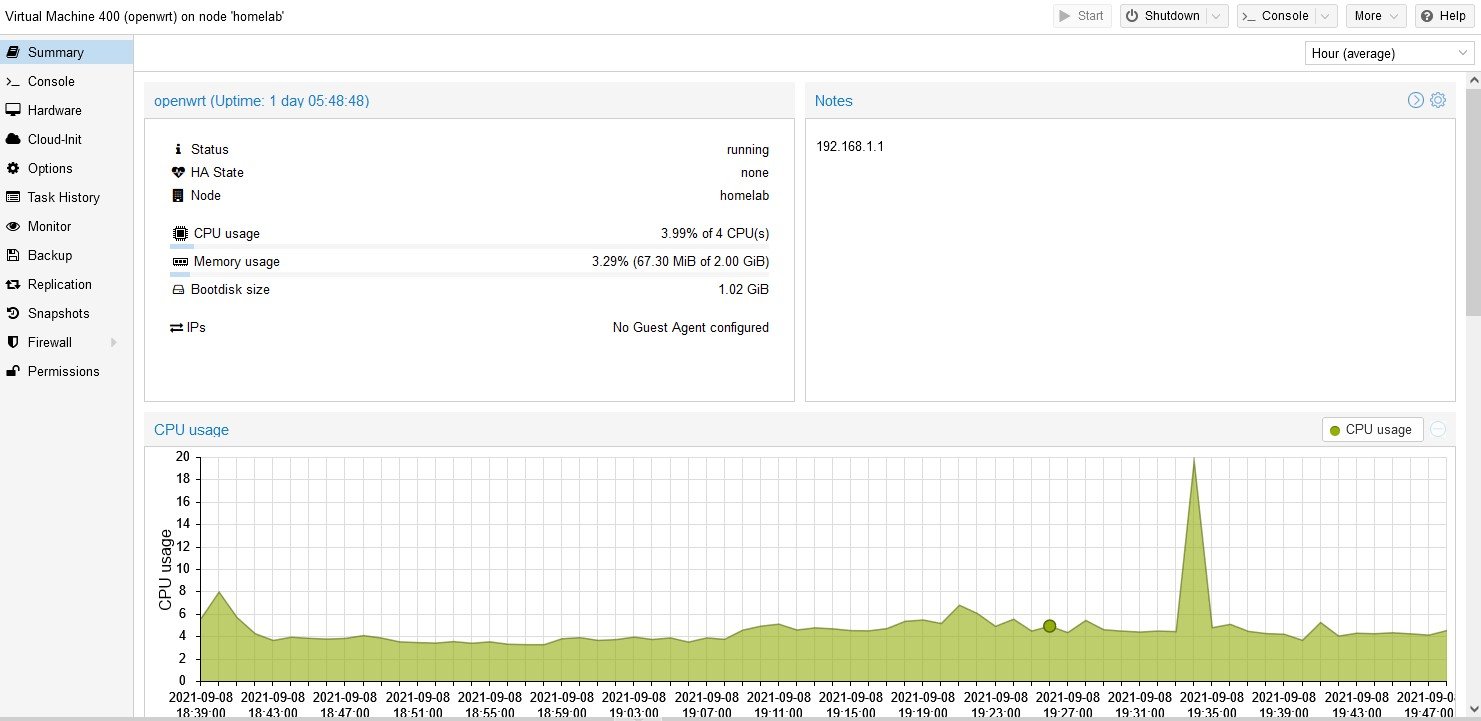Image resolution: width=1481 pixels, height=721 pixels.
Task: Expand the Shutdown button dropdown arrow
Action: (1216, 16)
